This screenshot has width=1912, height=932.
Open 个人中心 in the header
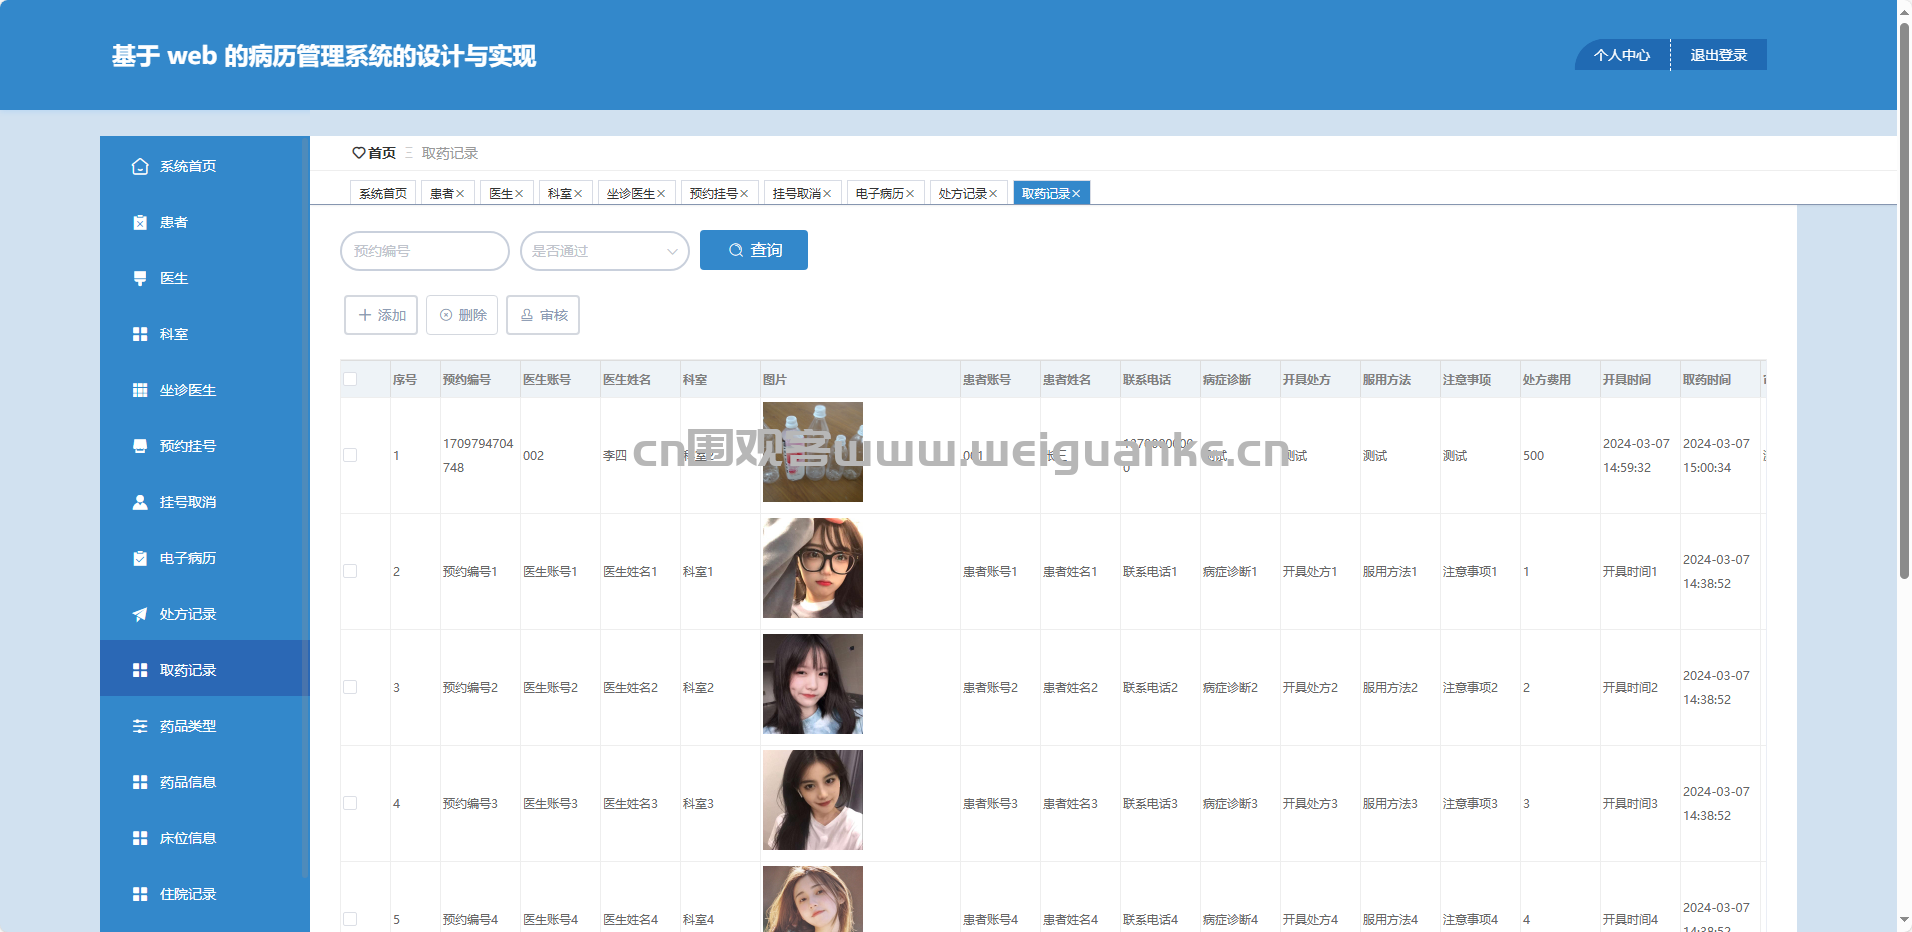point(1622,55)
